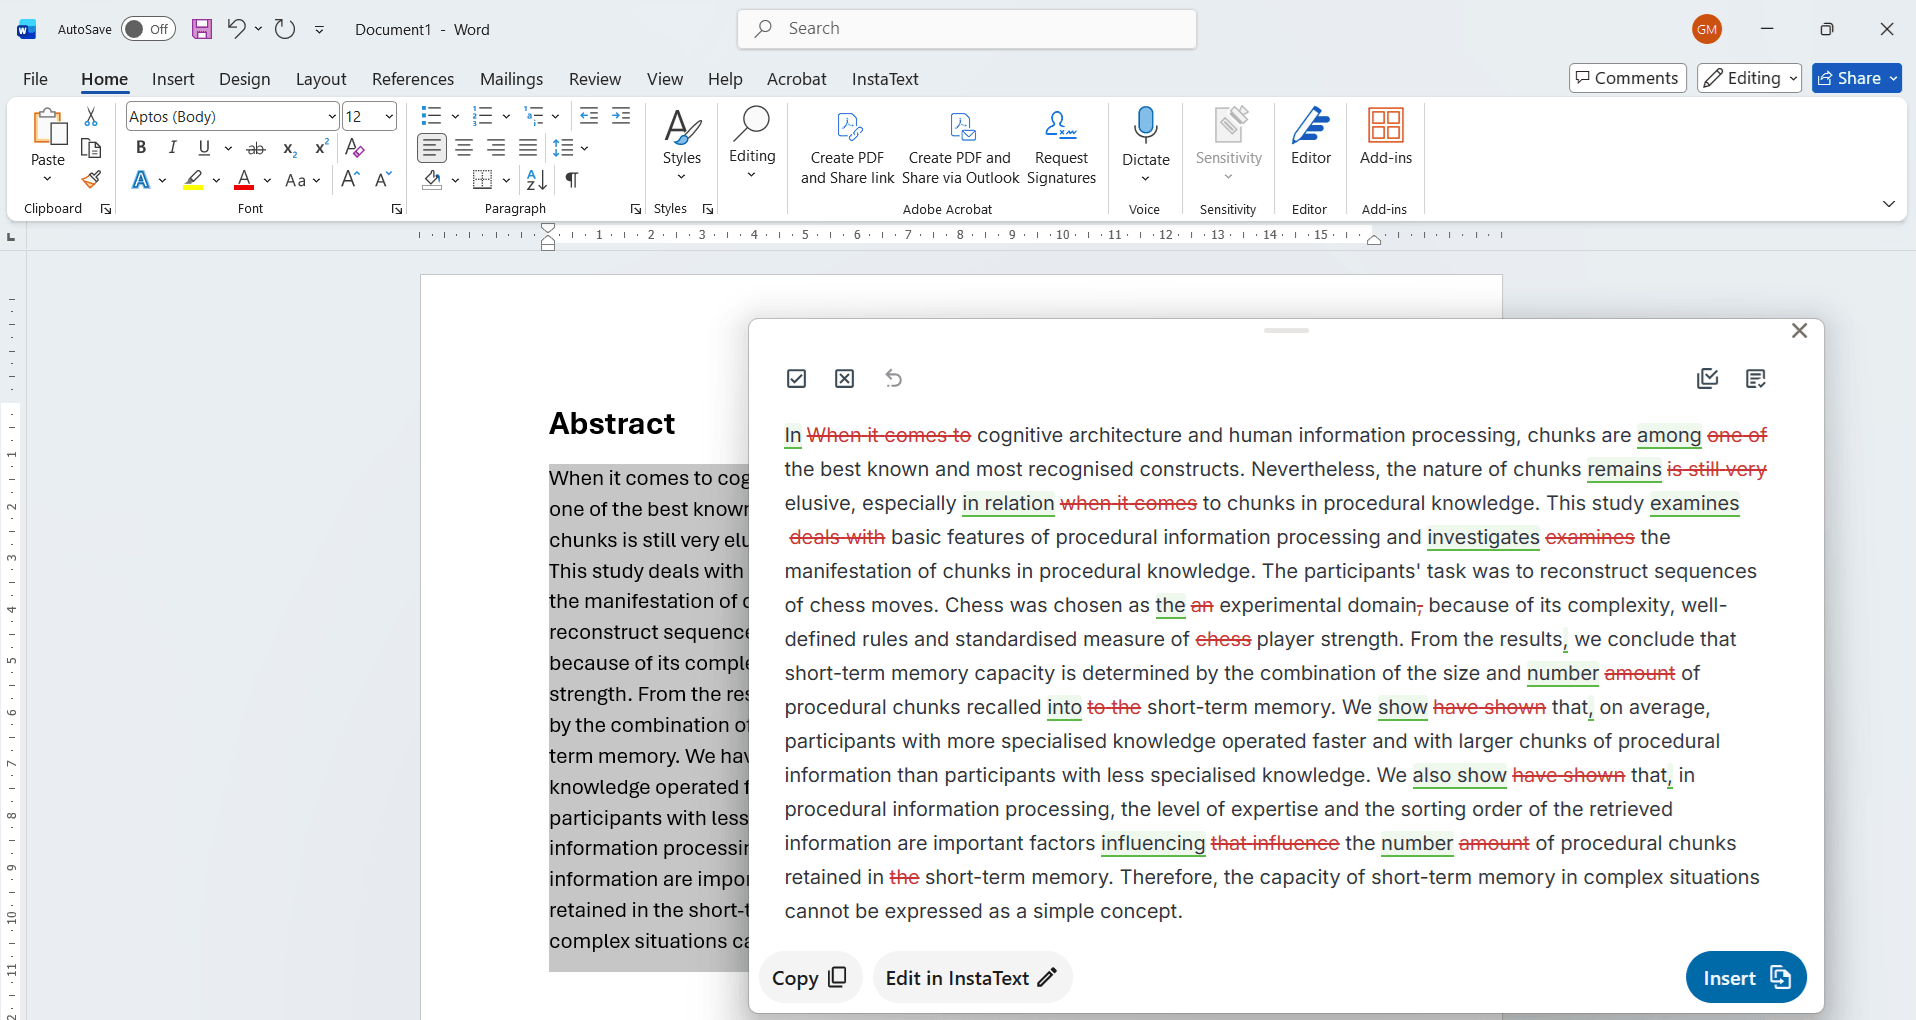Shrink font size with the smaller A icon
Viewport: 1916px width, 1020px height.
pos(383,180)
